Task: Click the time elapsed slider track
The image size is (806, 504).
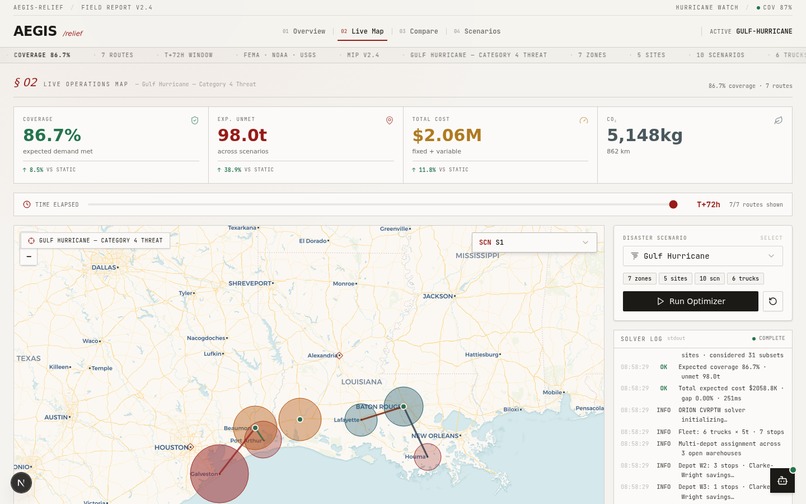Action: pyautogui.click(x=380, y=204)
